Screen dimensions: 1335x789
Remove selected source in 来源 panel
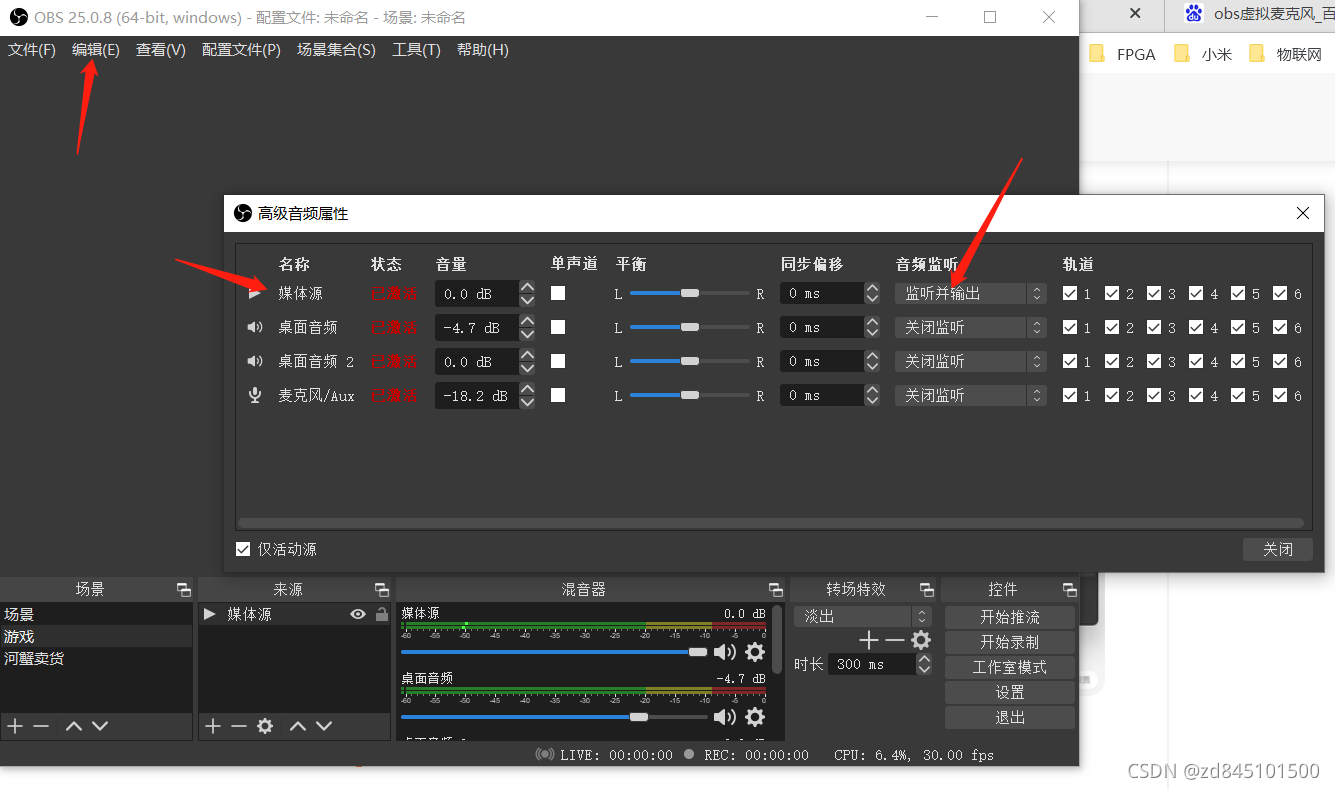click(x=239, y=726)
